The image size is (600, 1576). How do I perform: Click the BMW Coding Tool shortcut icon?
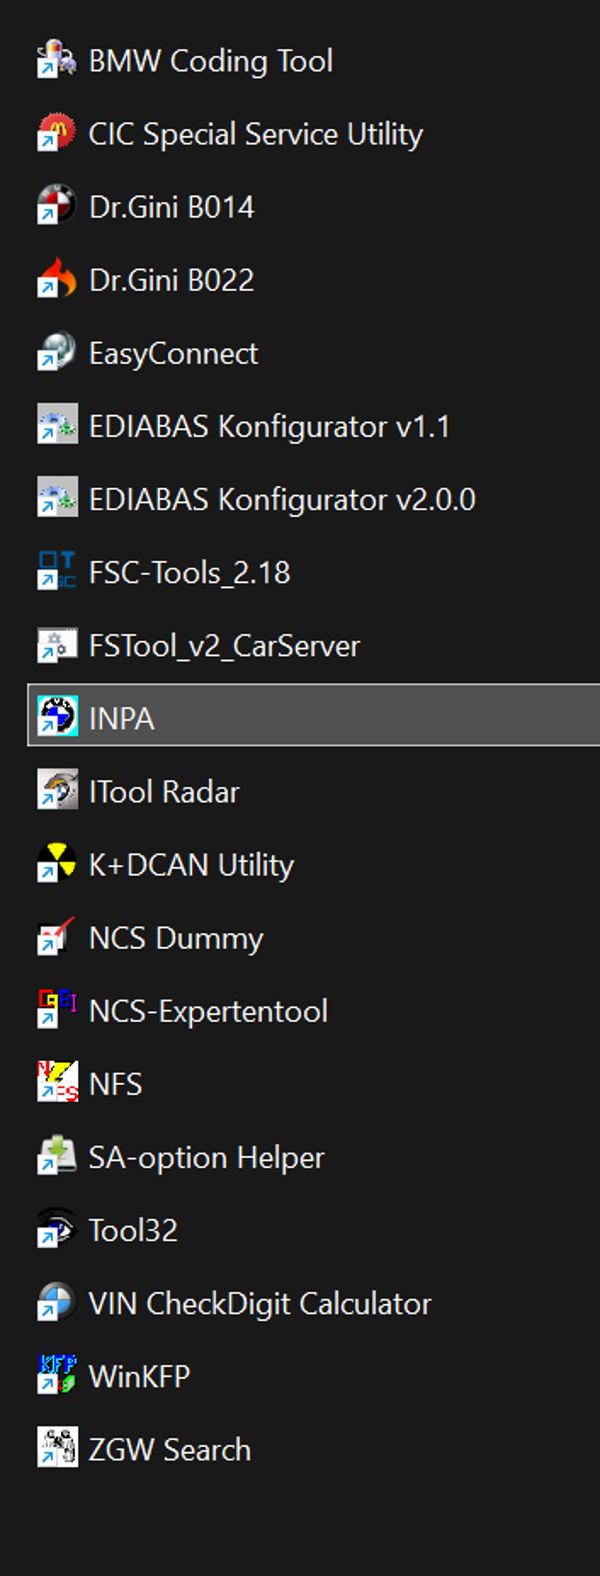point(57,60)
